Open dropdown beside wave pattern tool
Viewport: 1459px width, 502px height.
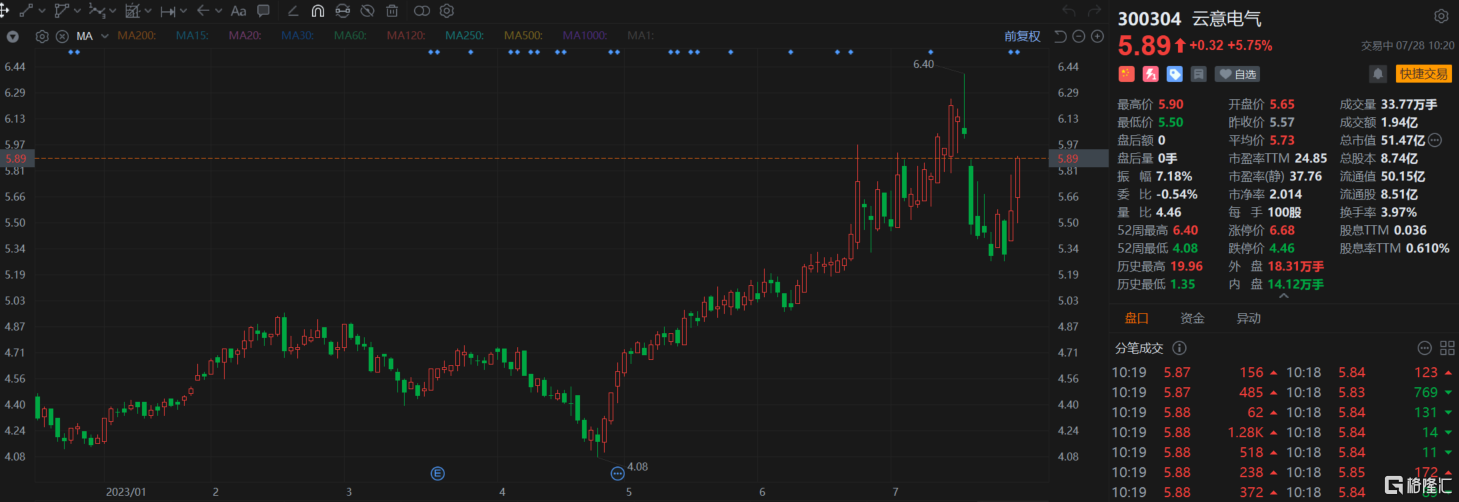pos(112,11)
